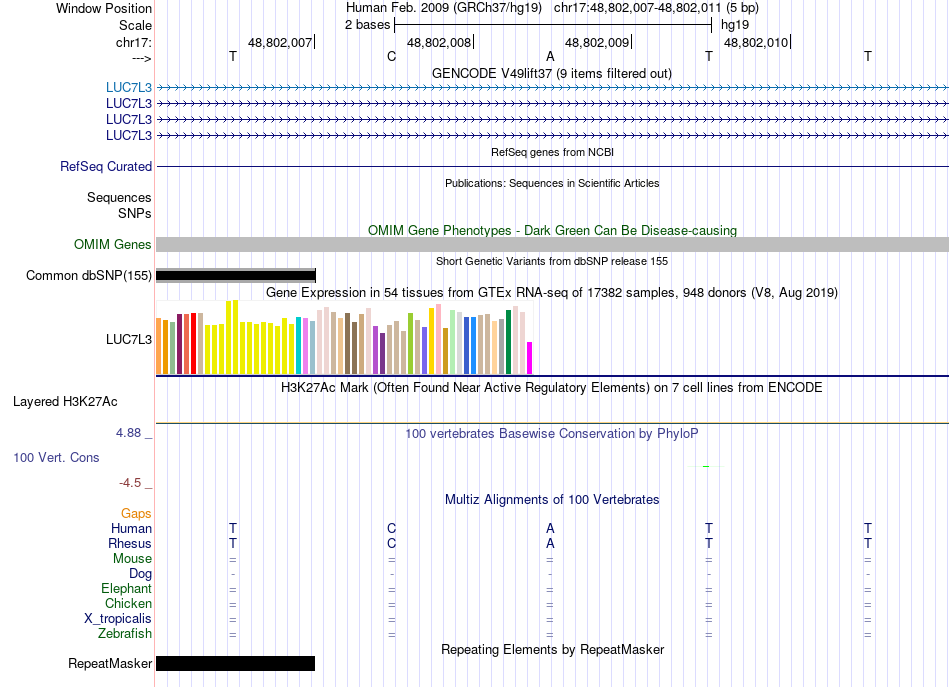
Task: Click the magenta last GTEx expression bar
Action: point(530,358)
